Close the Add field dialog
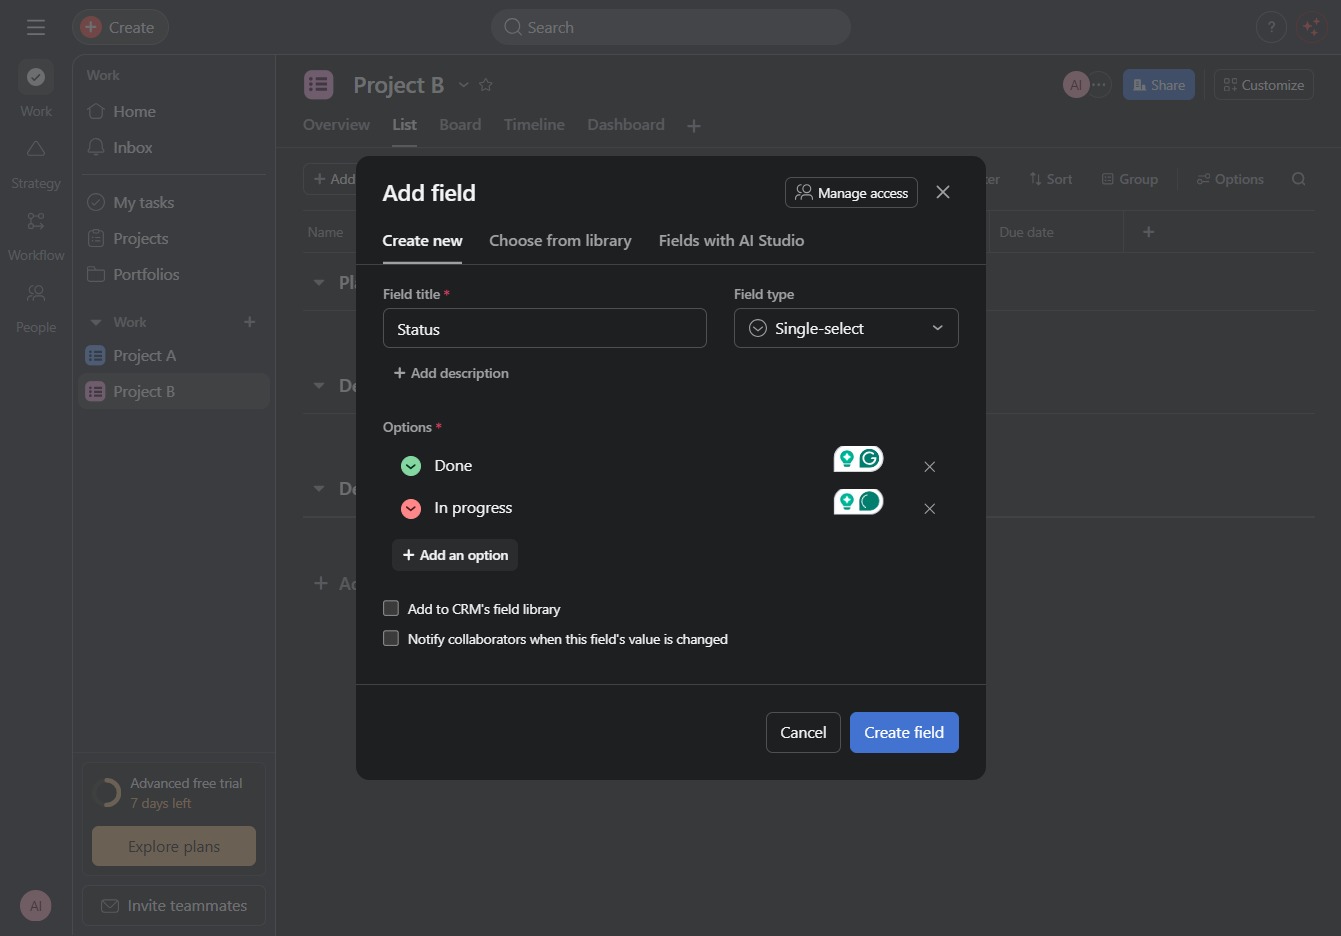1341x936 pixels. [x=943, y=192]
